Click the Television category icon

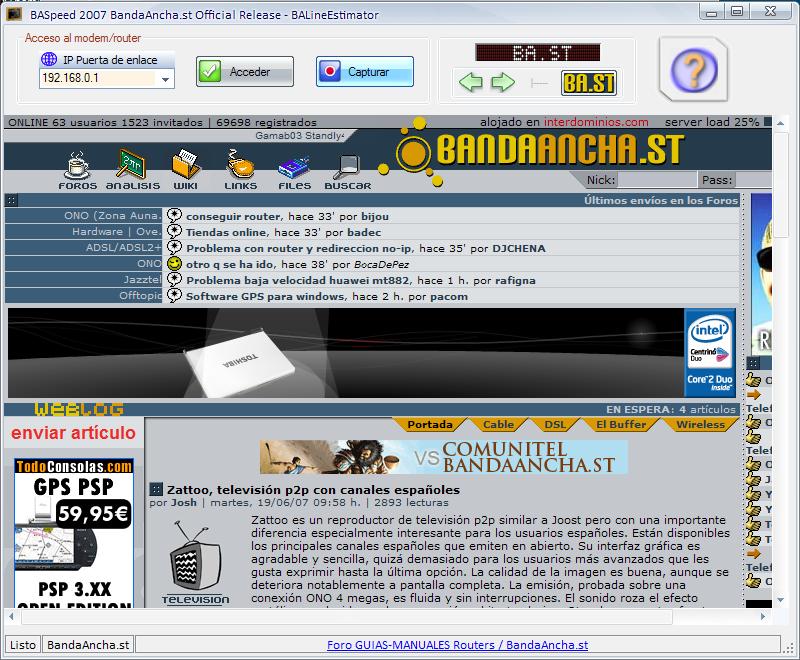pyautogui.click(x=195, y=563)
